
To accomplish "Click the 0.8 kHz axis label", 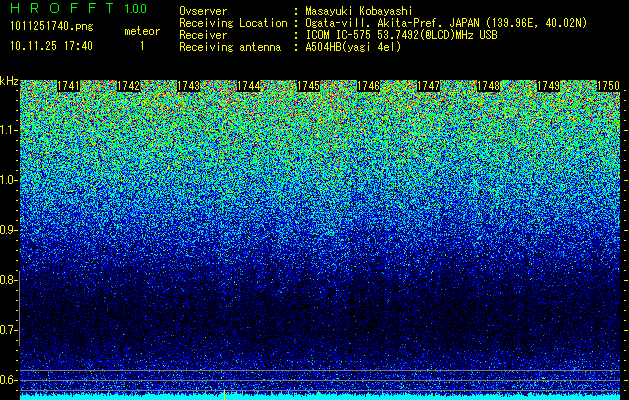I will (8, 280).
